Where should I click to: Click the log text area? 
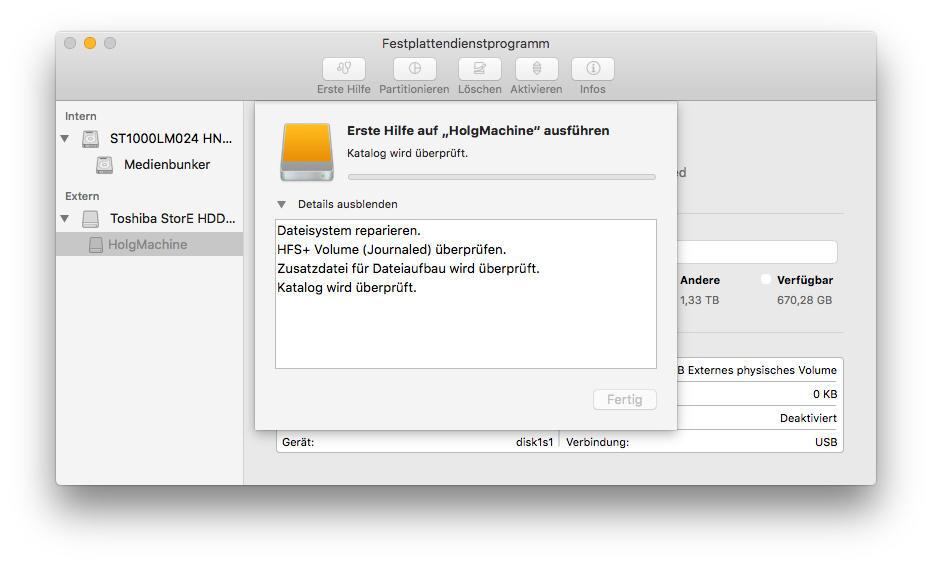click(x=465, y=294)
